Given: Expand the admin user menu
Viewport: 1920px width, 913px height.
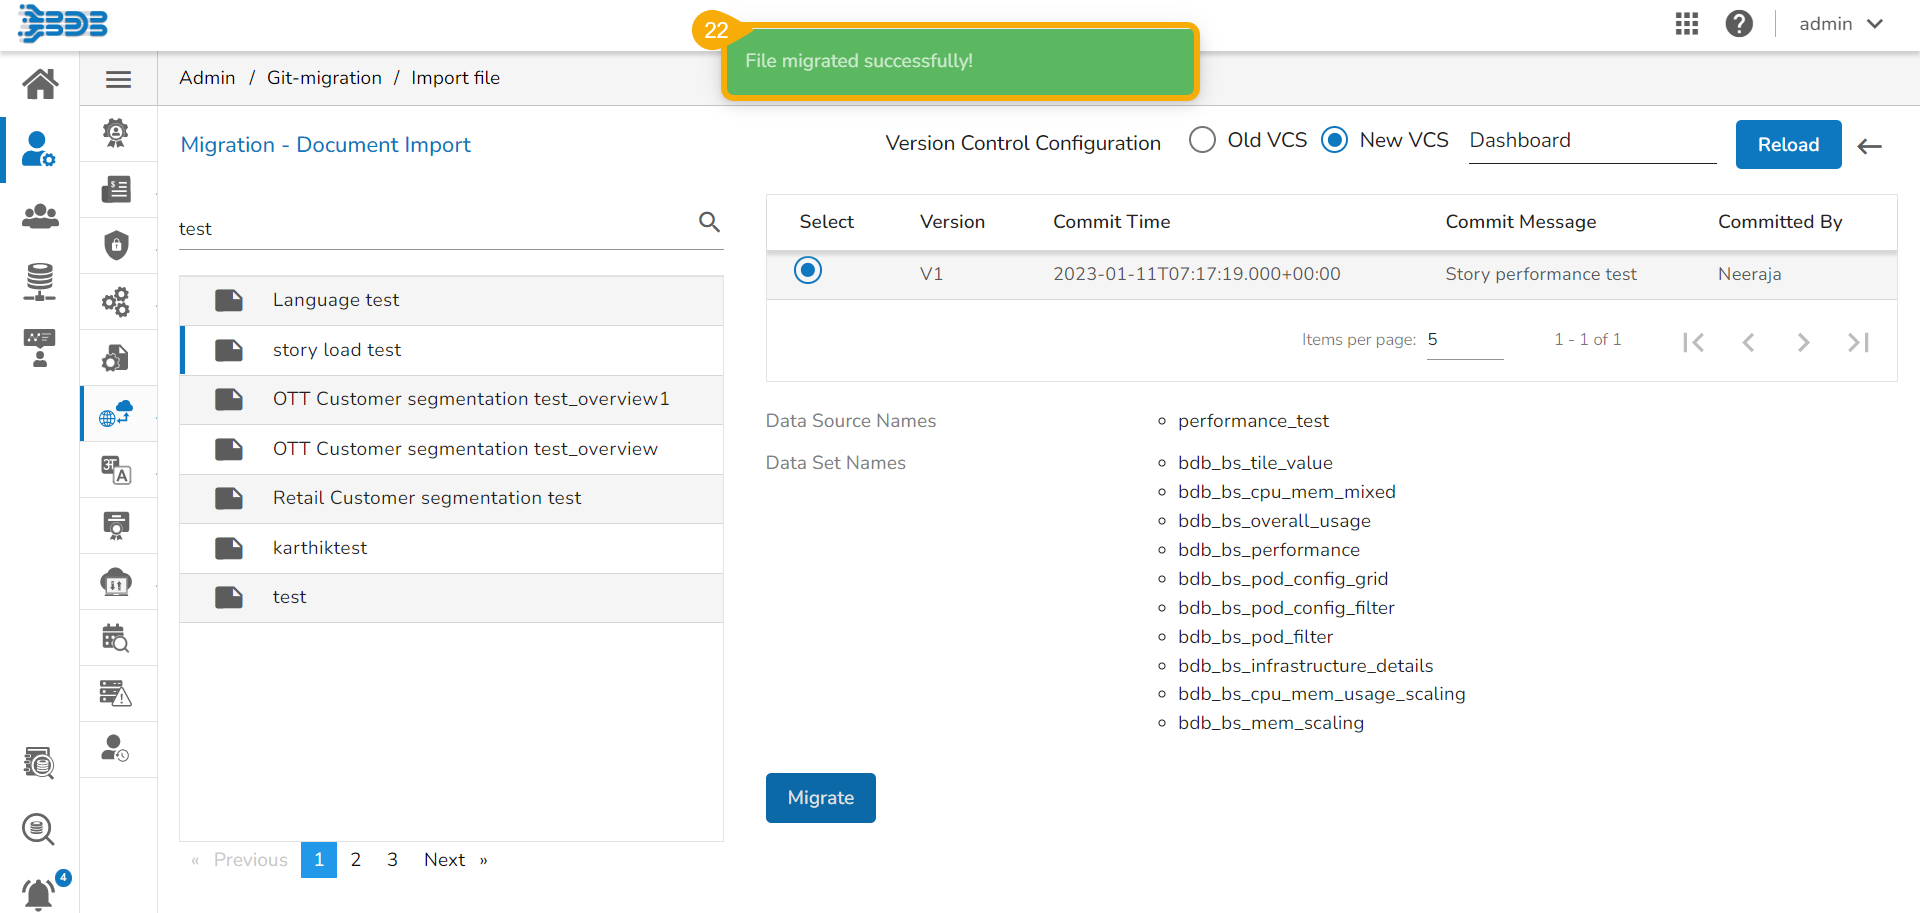Looking at the screenshot, I should [x=1840, y=24].
